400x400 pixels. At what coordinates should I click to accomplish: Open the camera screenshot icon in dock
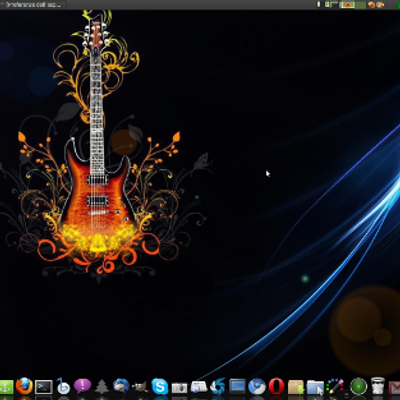pos(179,388)
